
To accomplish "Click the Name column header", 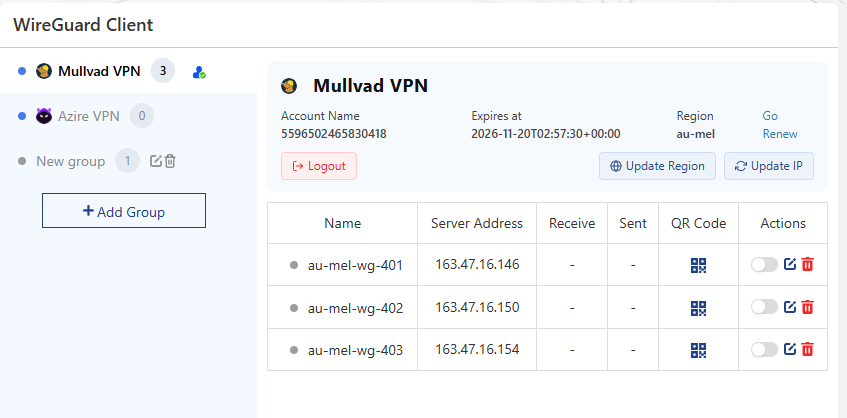I will 342,223.
